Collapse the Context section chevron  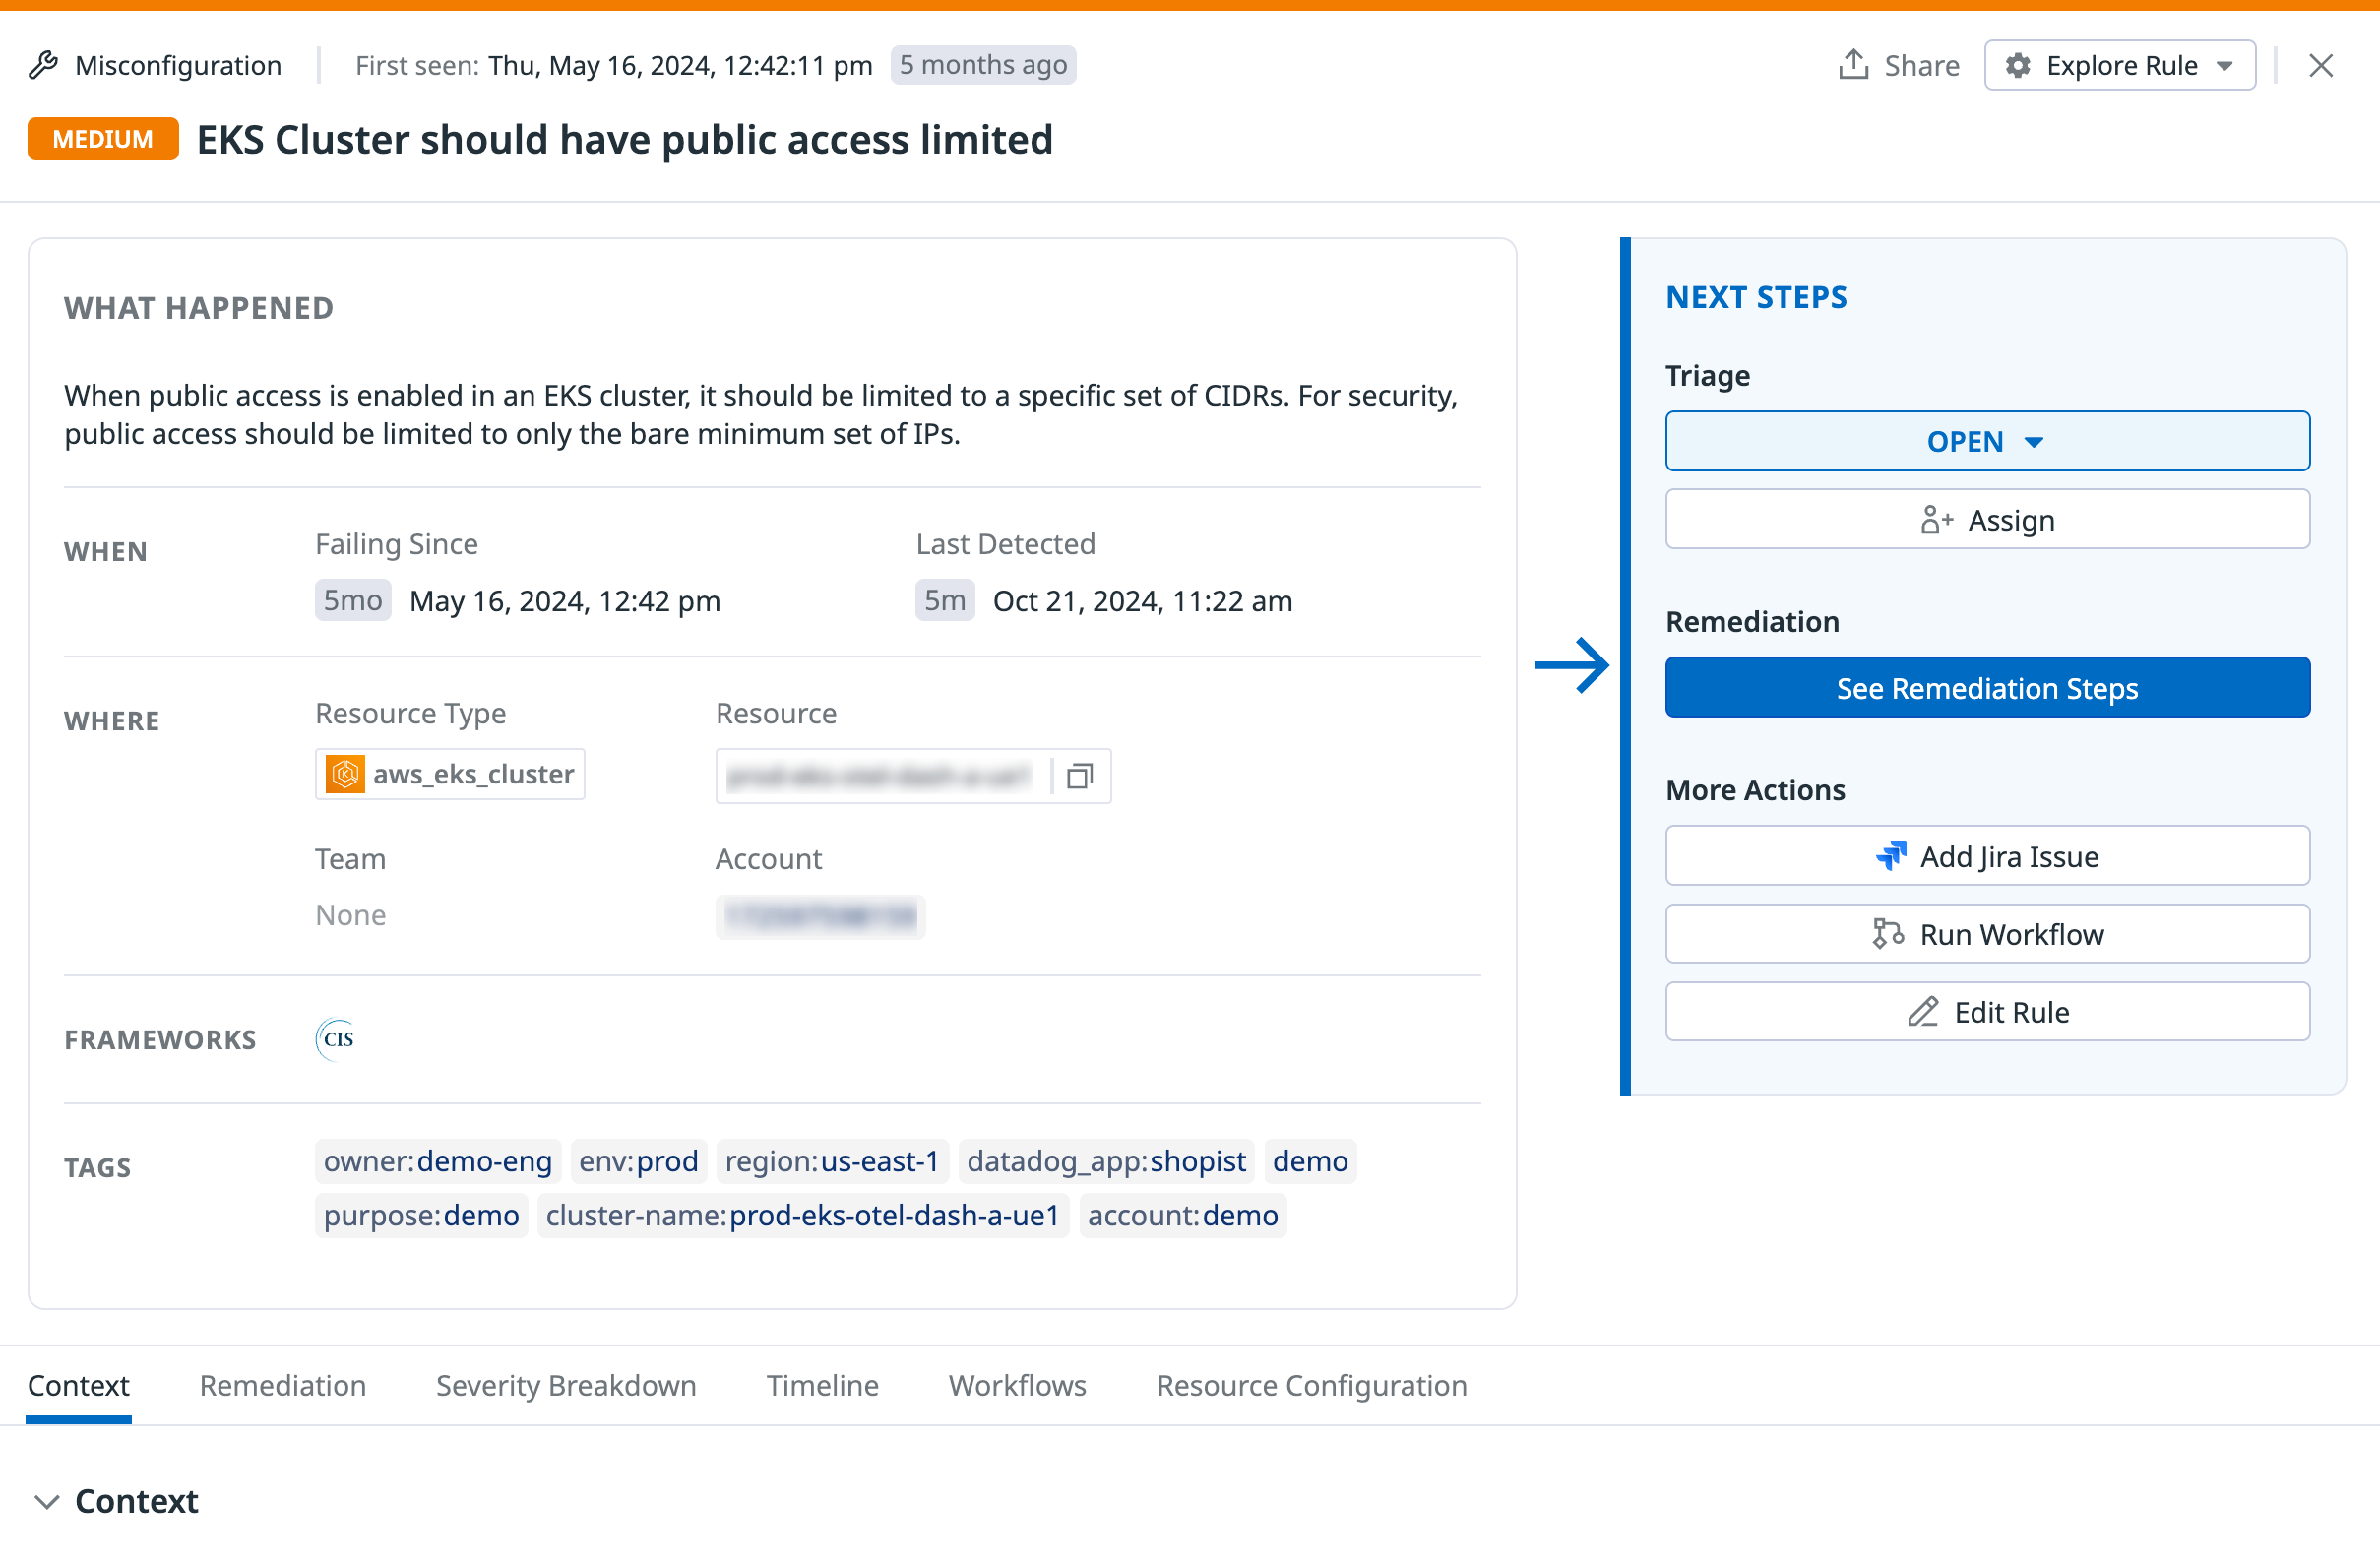(46, 1501)
